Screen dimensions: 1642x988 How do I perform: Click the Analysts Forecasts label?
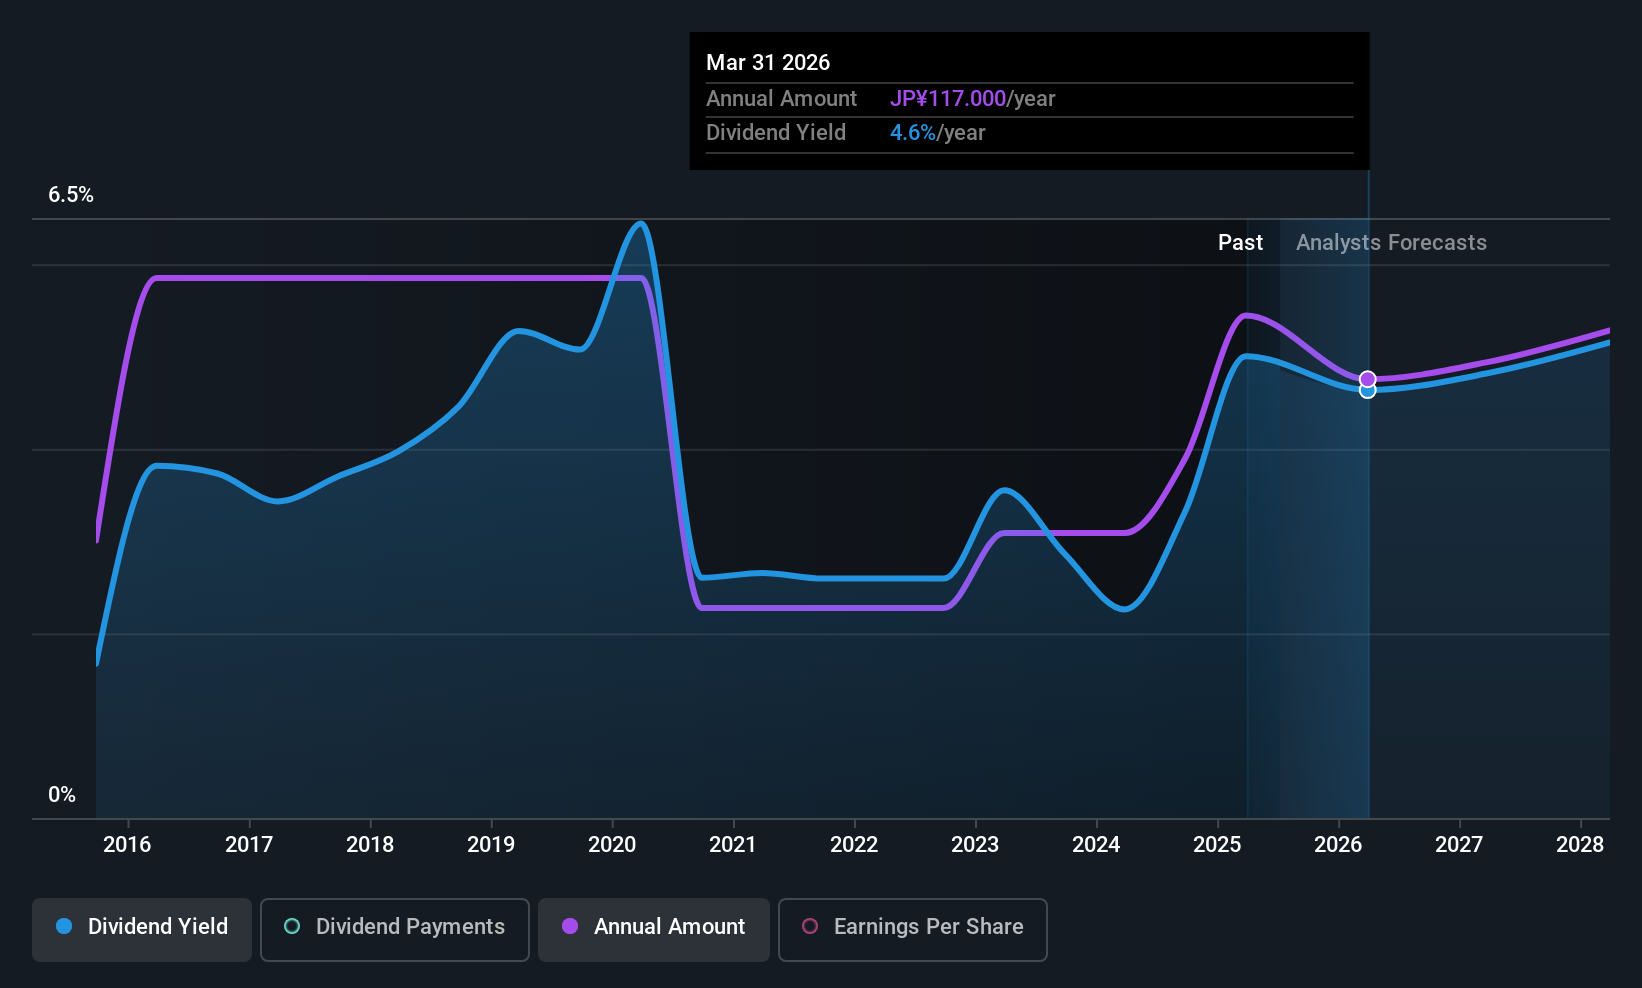[1391, 243]
